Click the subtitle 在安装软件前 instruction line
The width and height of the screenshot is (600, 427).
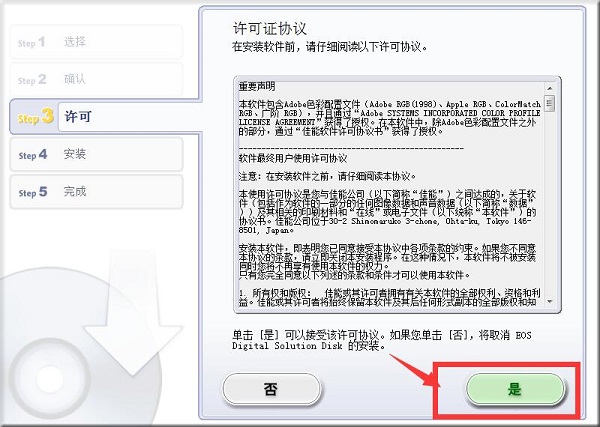click(x=329, y=47)
